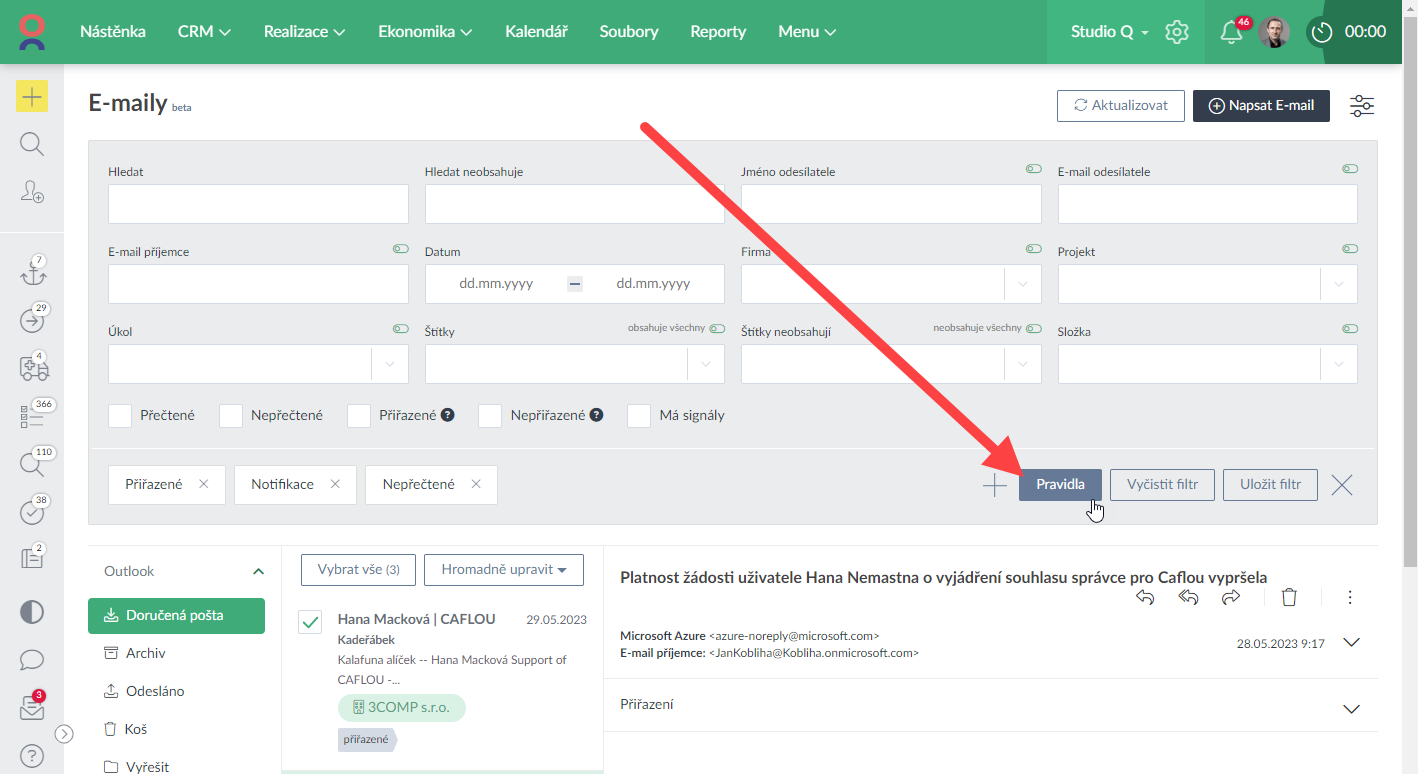
Task: Open the Hromadně upravit dropdown
Action: click(504, 569)
